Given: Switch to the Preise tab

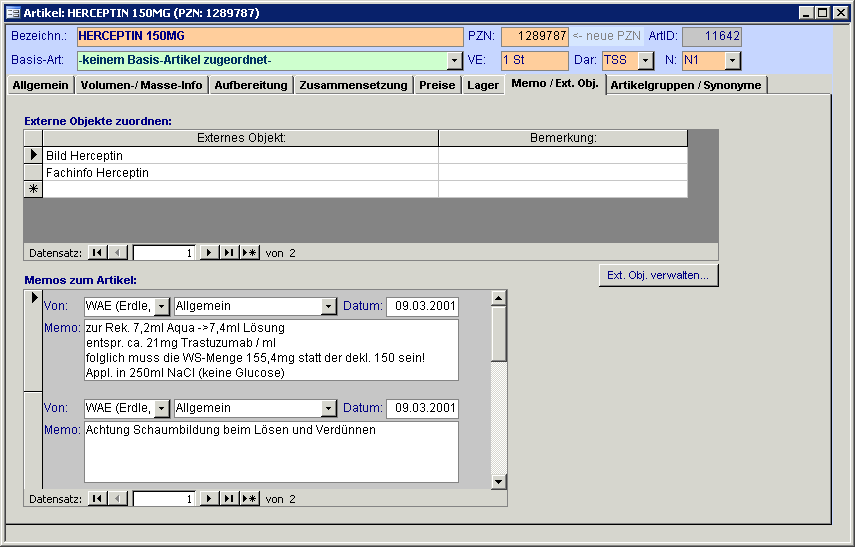Looking at the screenshot, I should pos(437,85).
